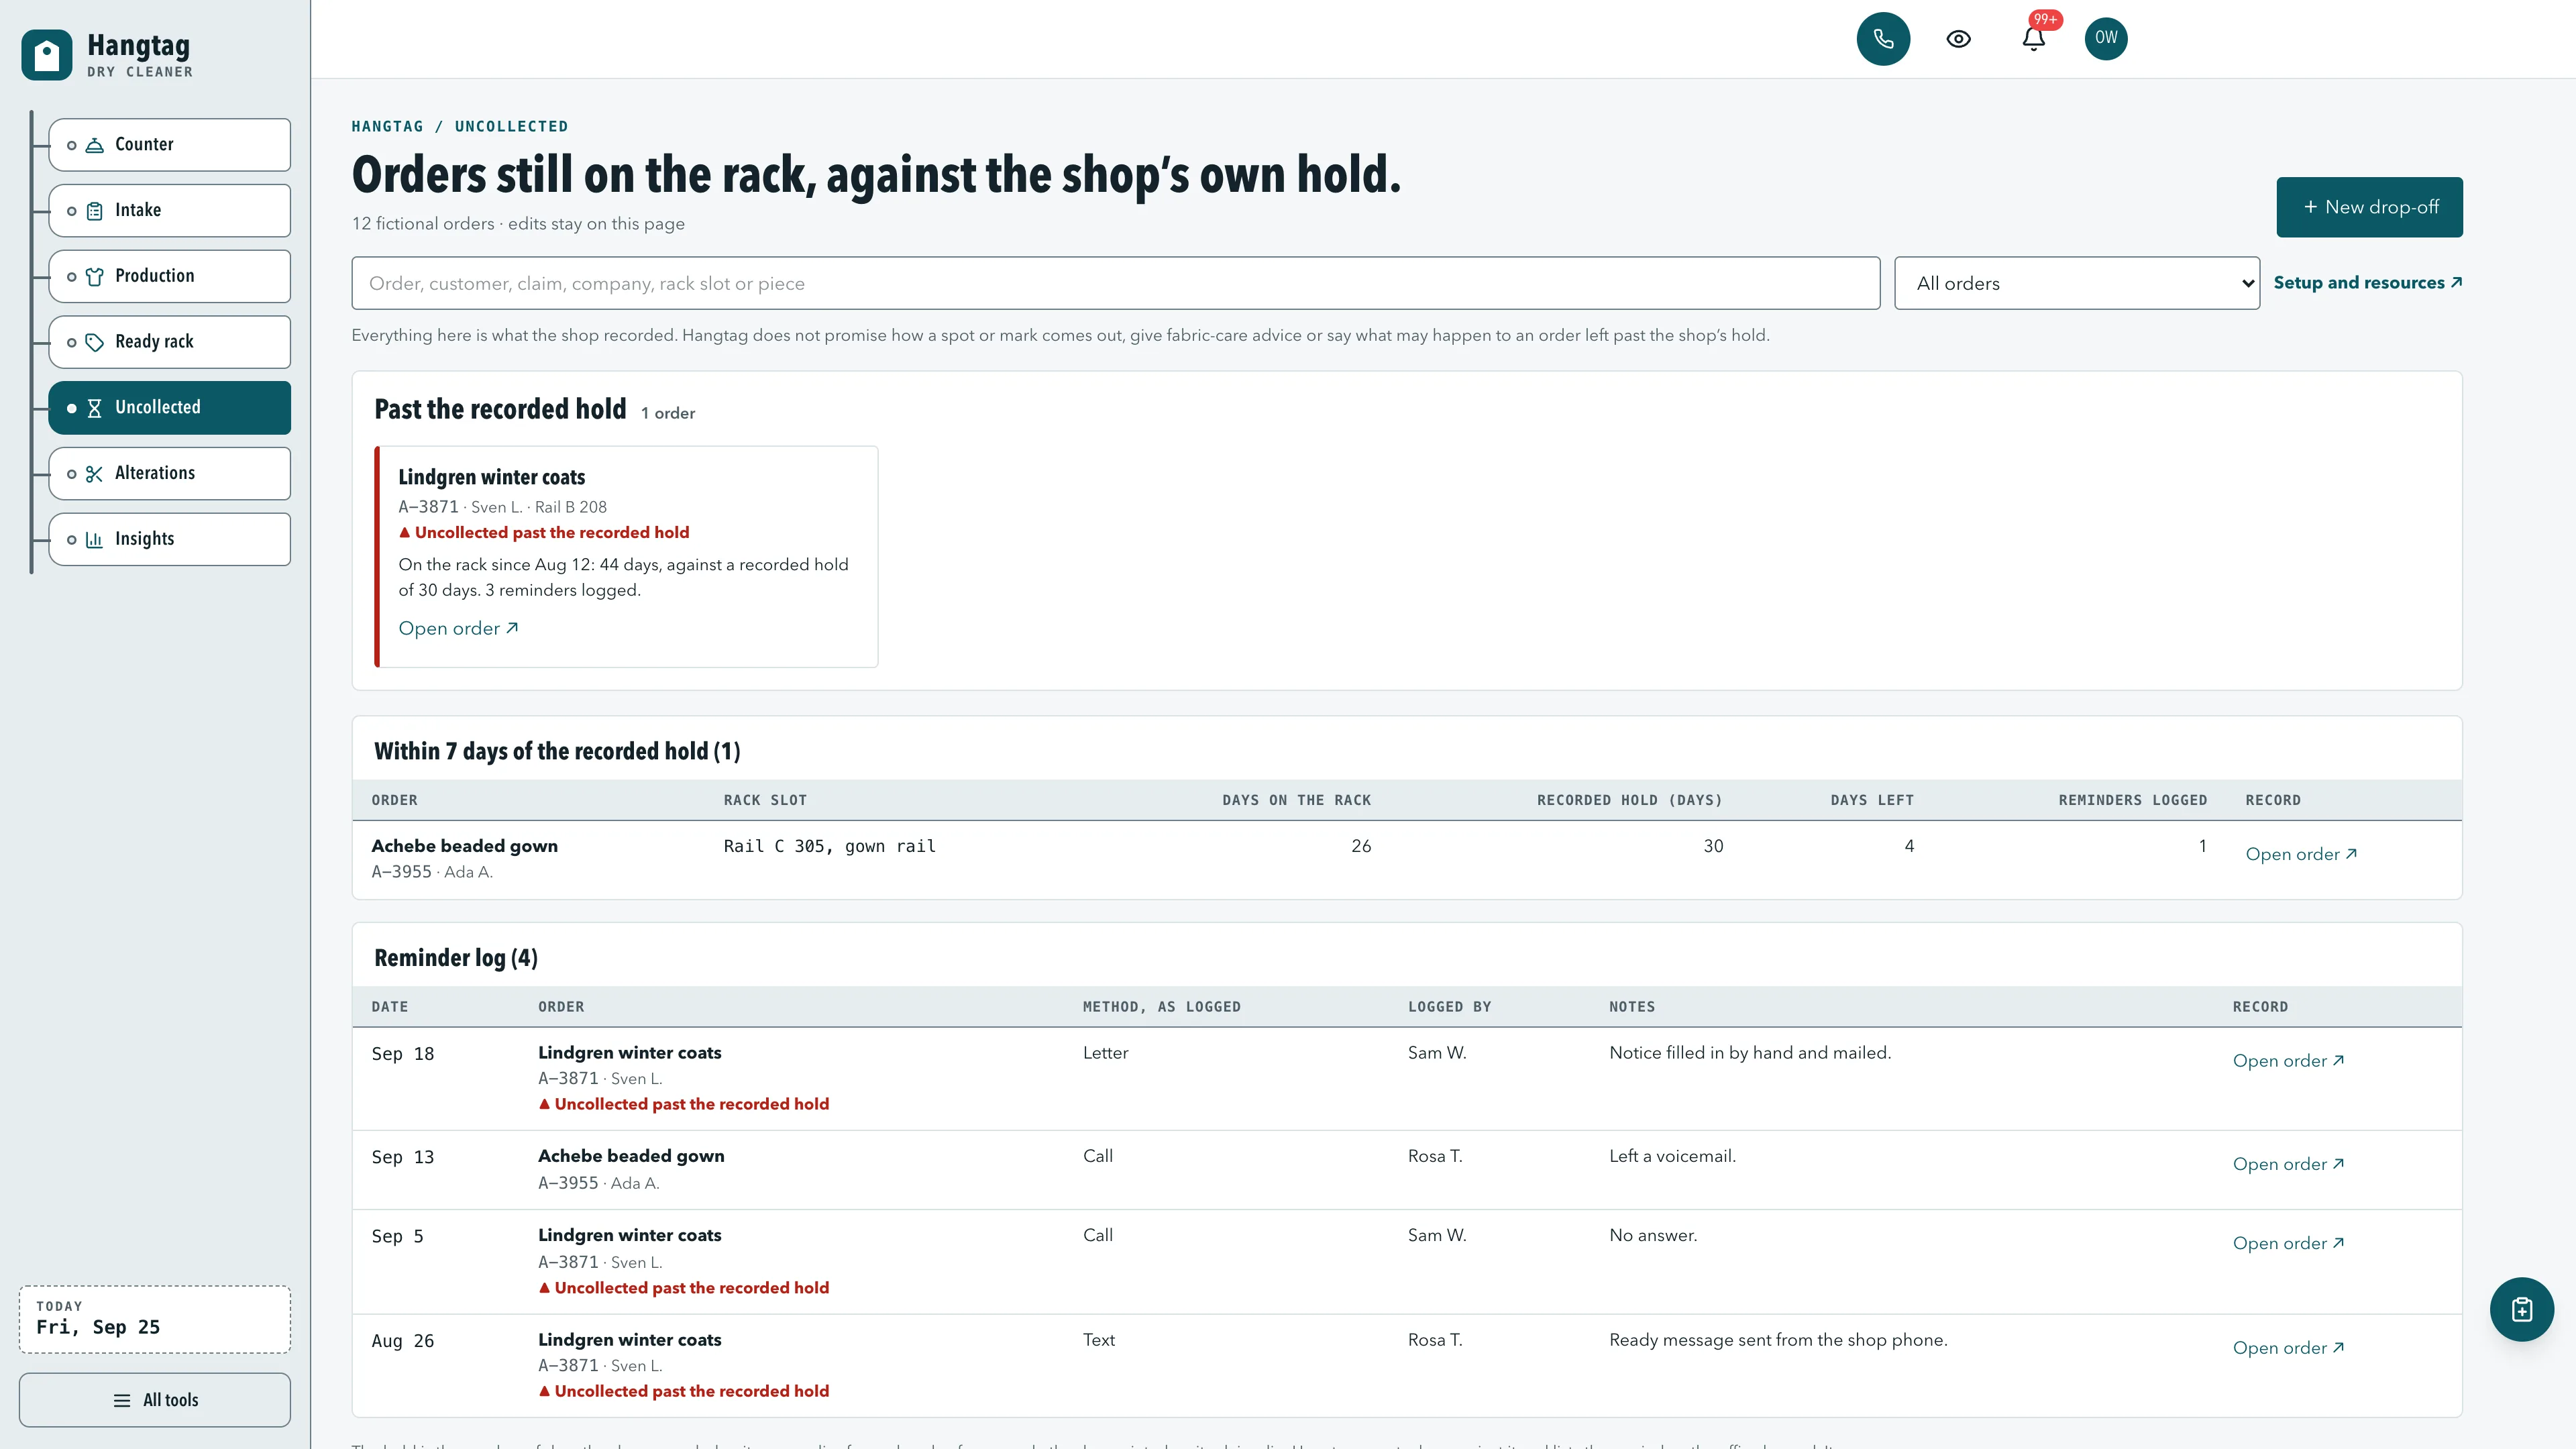Click 'Notice filled in by hand and mailed.' note

coord(1750,1053)
